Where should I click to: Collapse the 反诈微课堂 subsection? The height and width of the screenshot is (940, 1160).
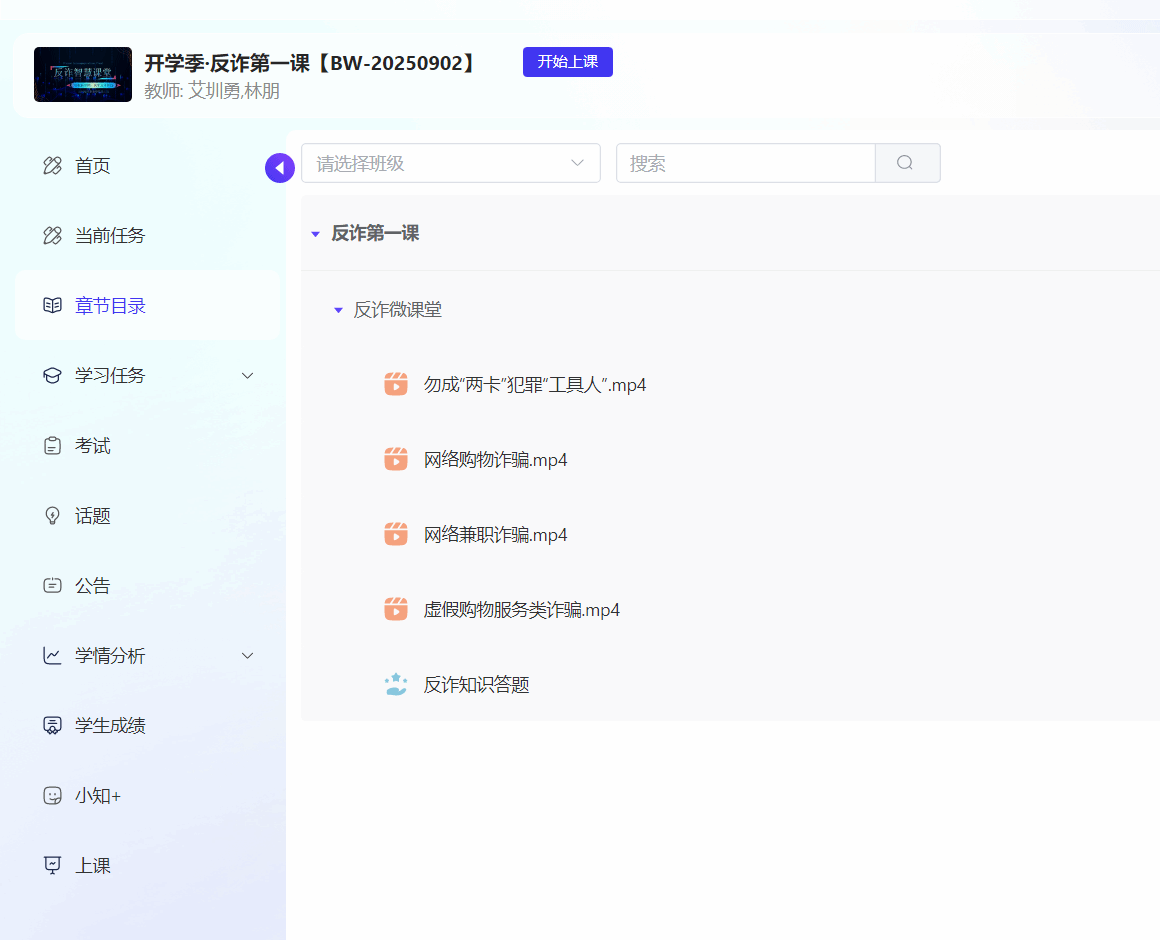coord(338,310)
